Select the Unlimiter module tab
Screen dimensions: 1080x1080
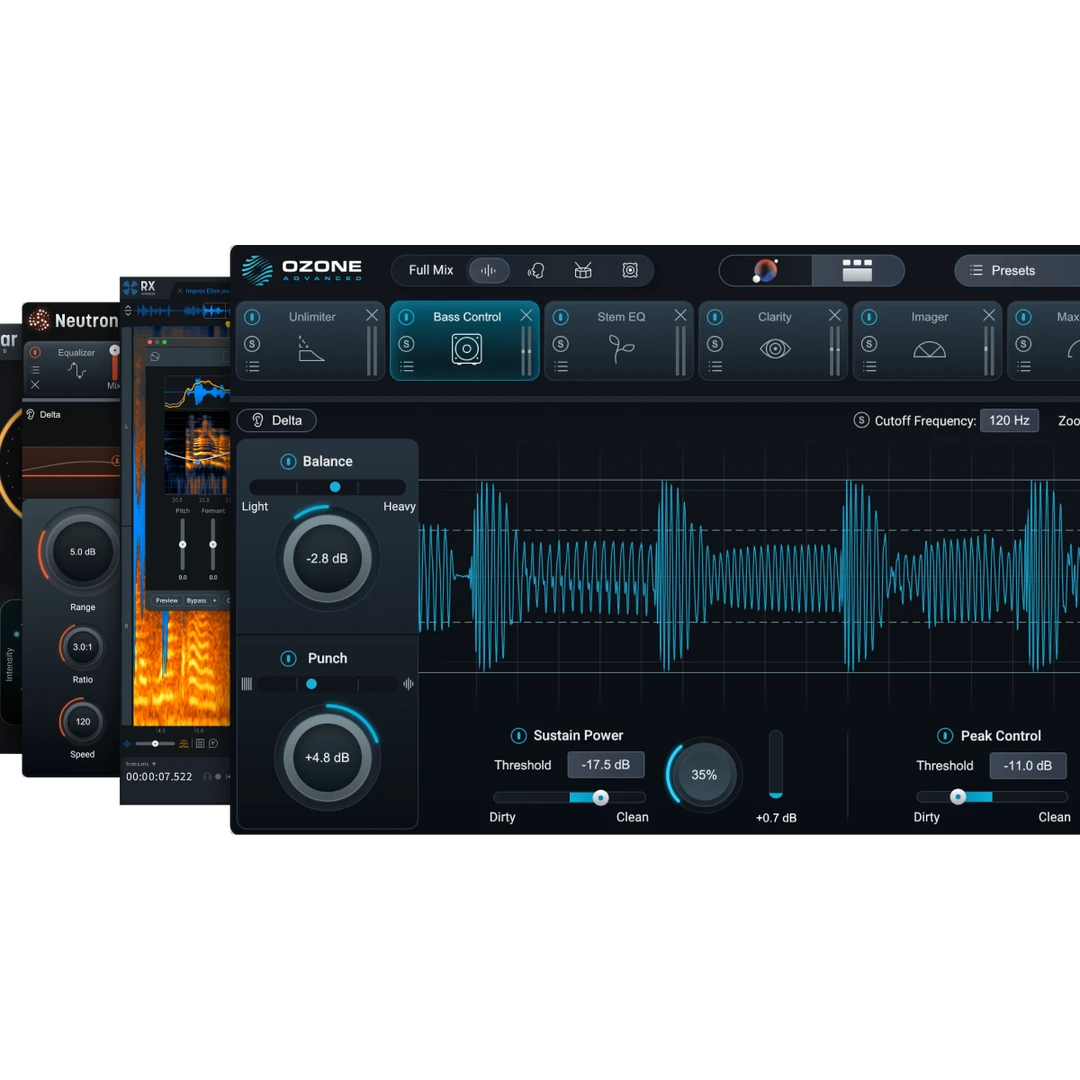tap(311, 340)
